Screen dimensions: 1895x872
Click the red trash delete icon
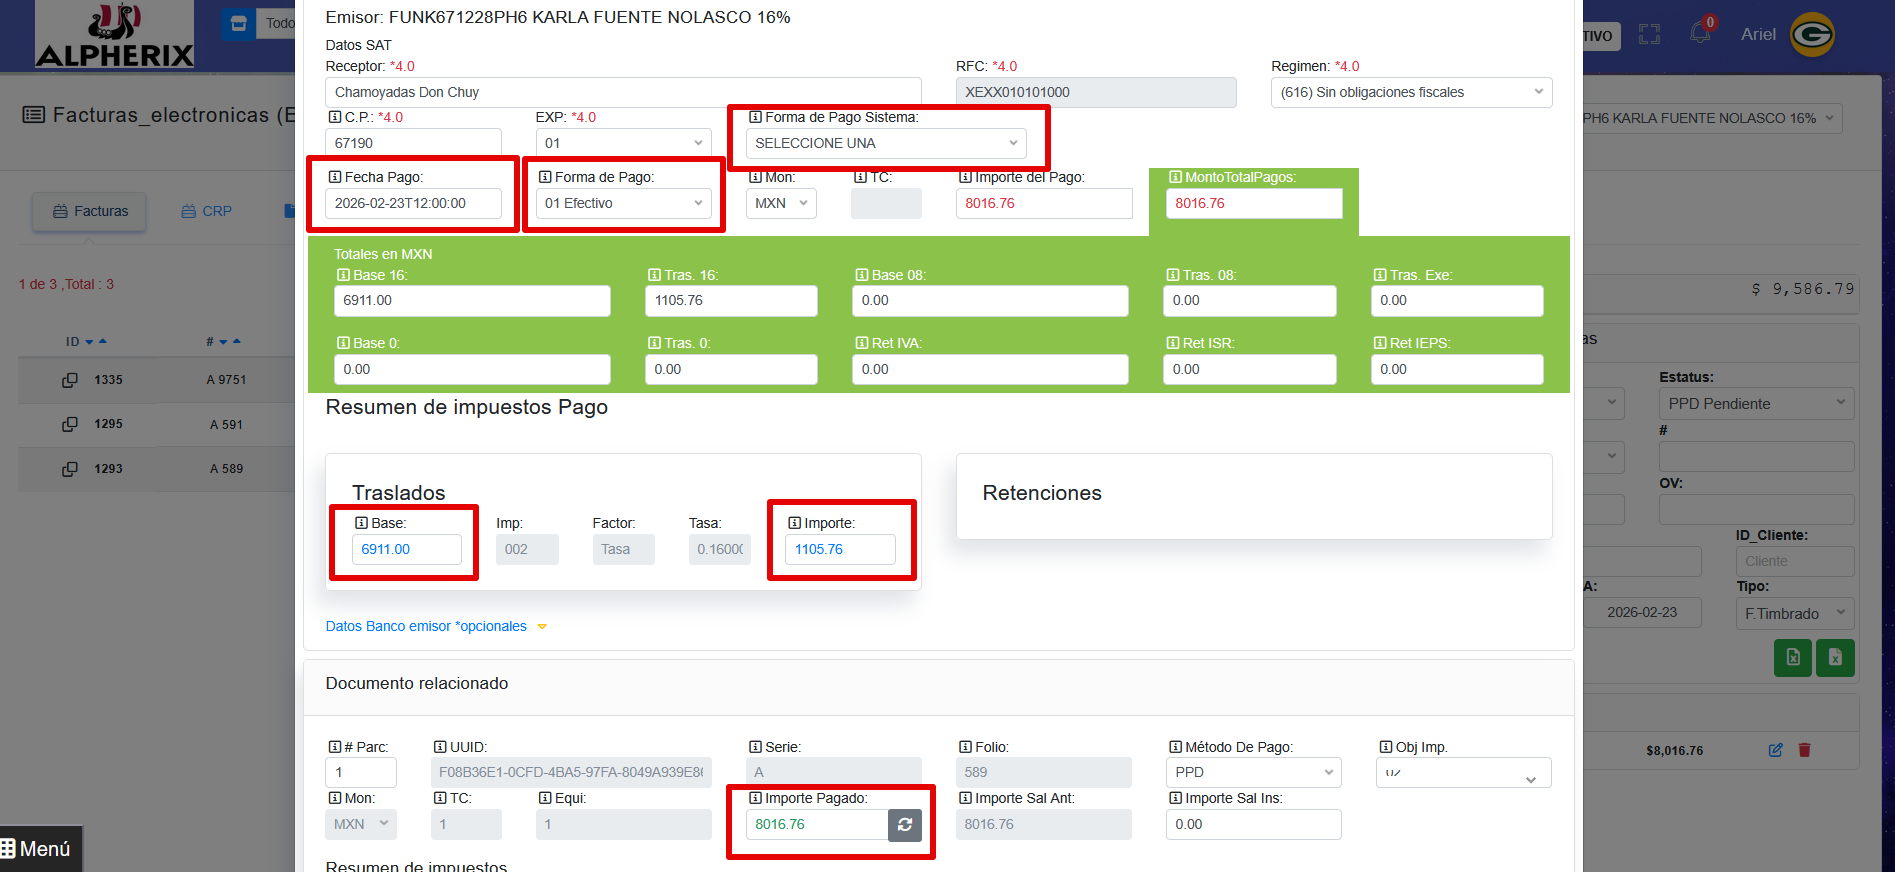(x=1804, y=750)
